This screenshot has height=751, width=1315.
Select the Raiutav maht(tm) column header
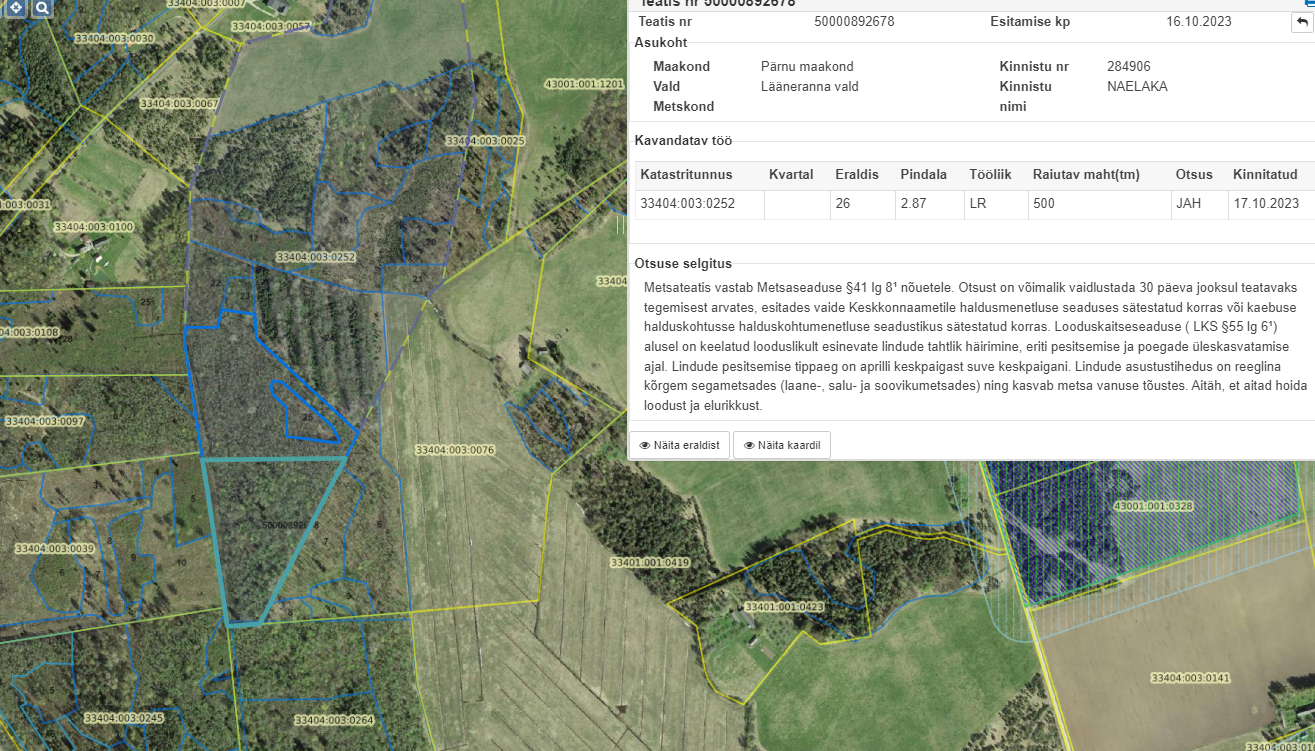pyautogui.click(x=1086, y=174)
